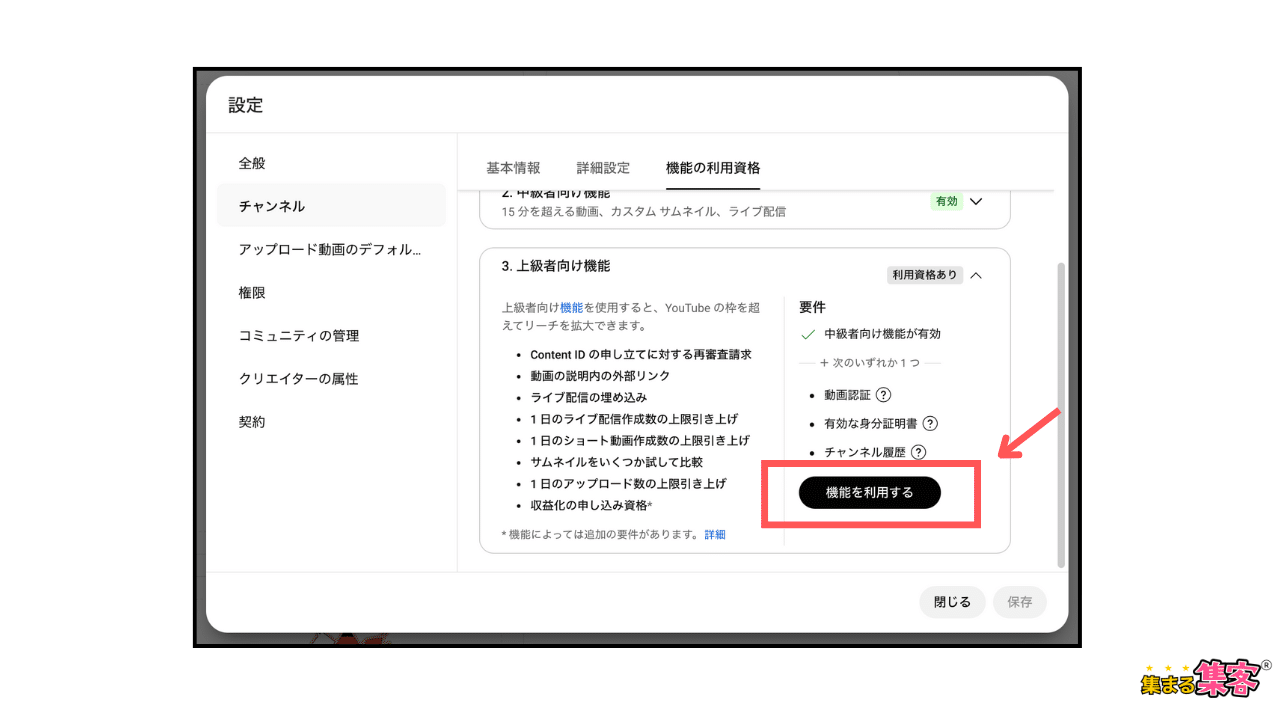
Task: Open the blue 機能 link
Action: (x=571, y=308)
